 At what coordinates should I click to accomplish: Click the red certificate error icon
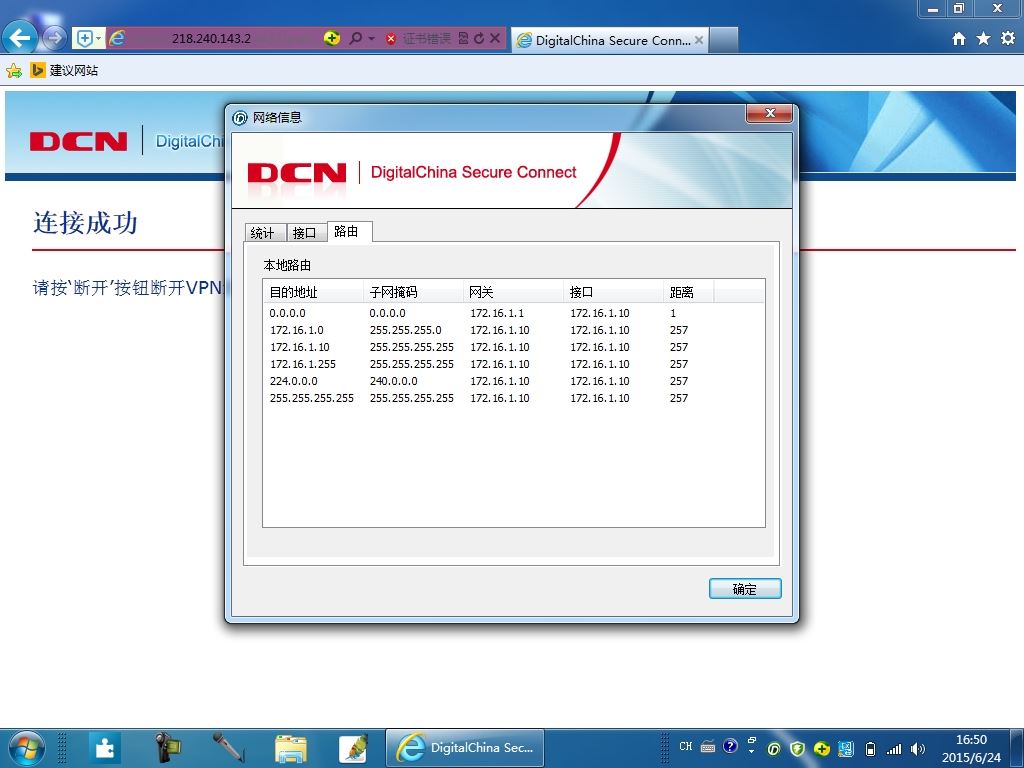[x=391, y=39]
